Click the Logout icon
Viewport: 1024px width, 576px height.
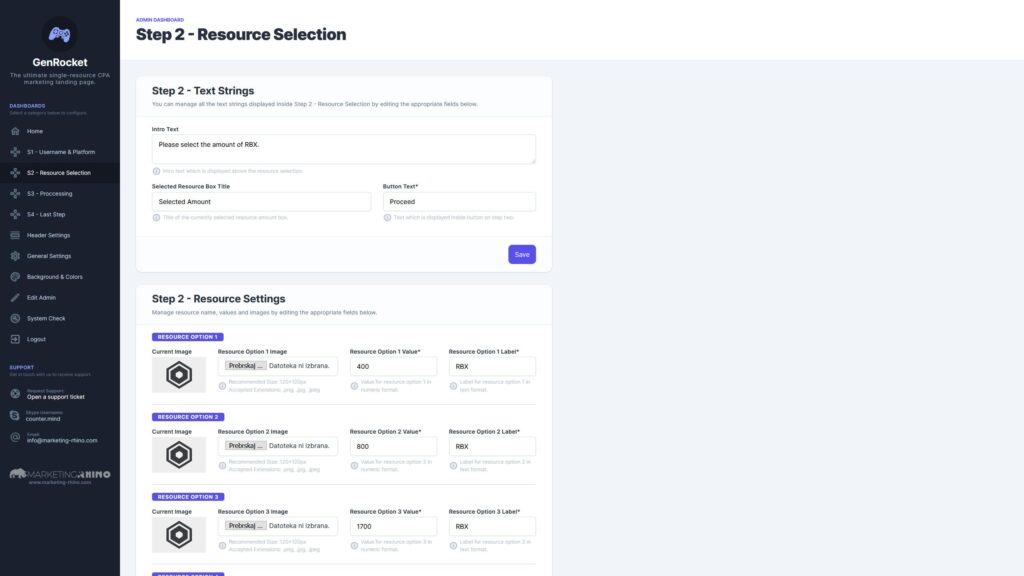tap(15, 340)
